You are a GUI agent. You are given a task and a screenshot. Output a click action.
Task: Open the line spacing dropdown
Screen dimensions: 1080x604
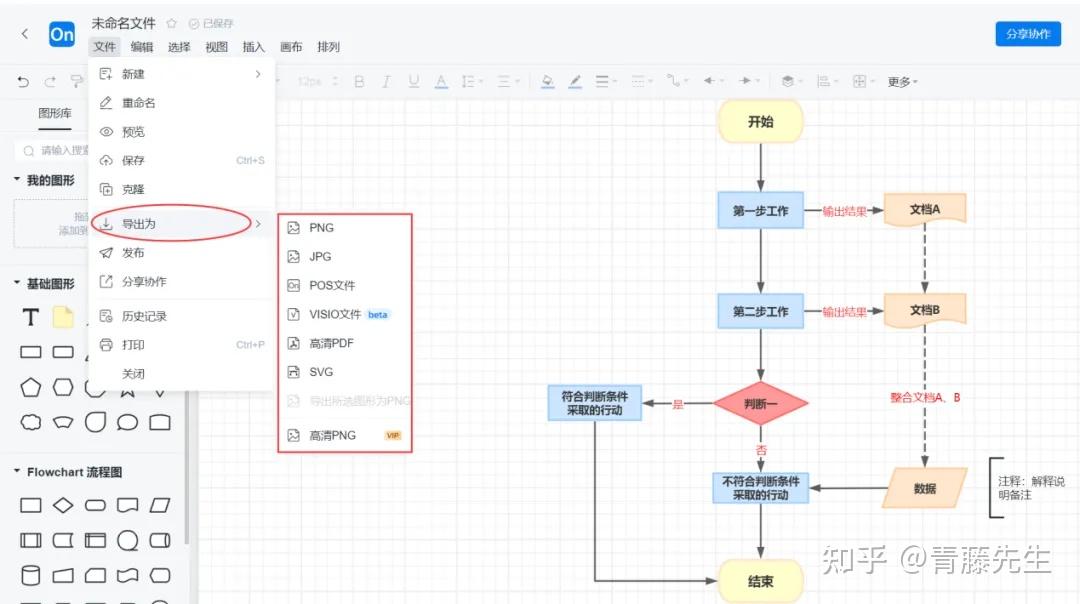[x=472, y=81]
